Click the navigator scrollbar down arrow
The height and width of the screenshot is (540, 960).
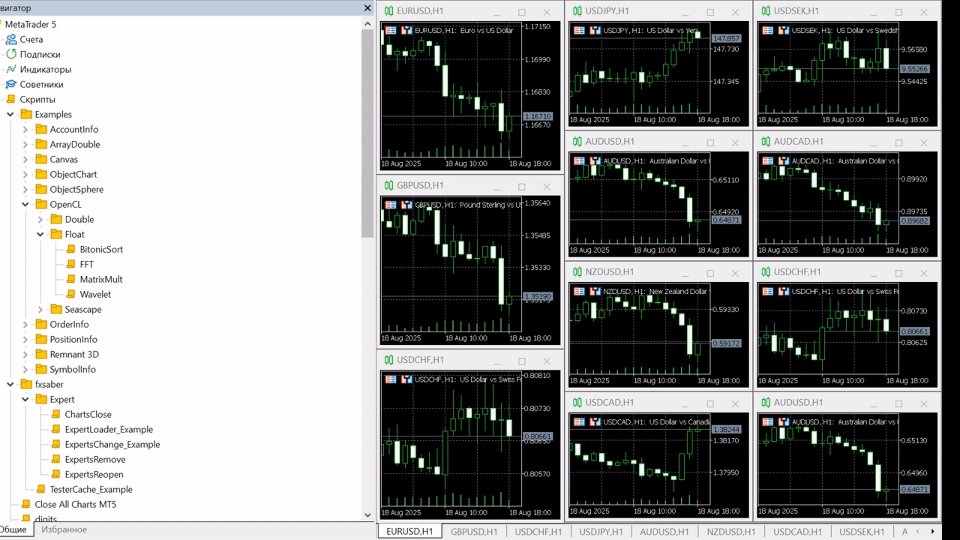tap(367, 515)
